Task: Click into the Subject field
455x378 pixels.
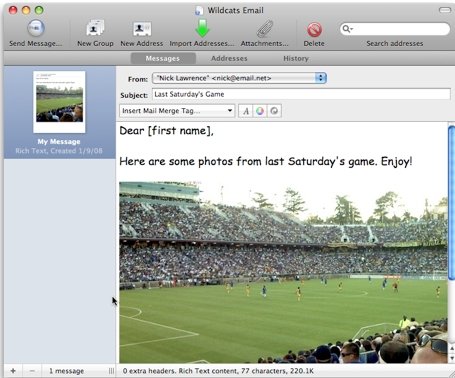Action: point(301,94)
